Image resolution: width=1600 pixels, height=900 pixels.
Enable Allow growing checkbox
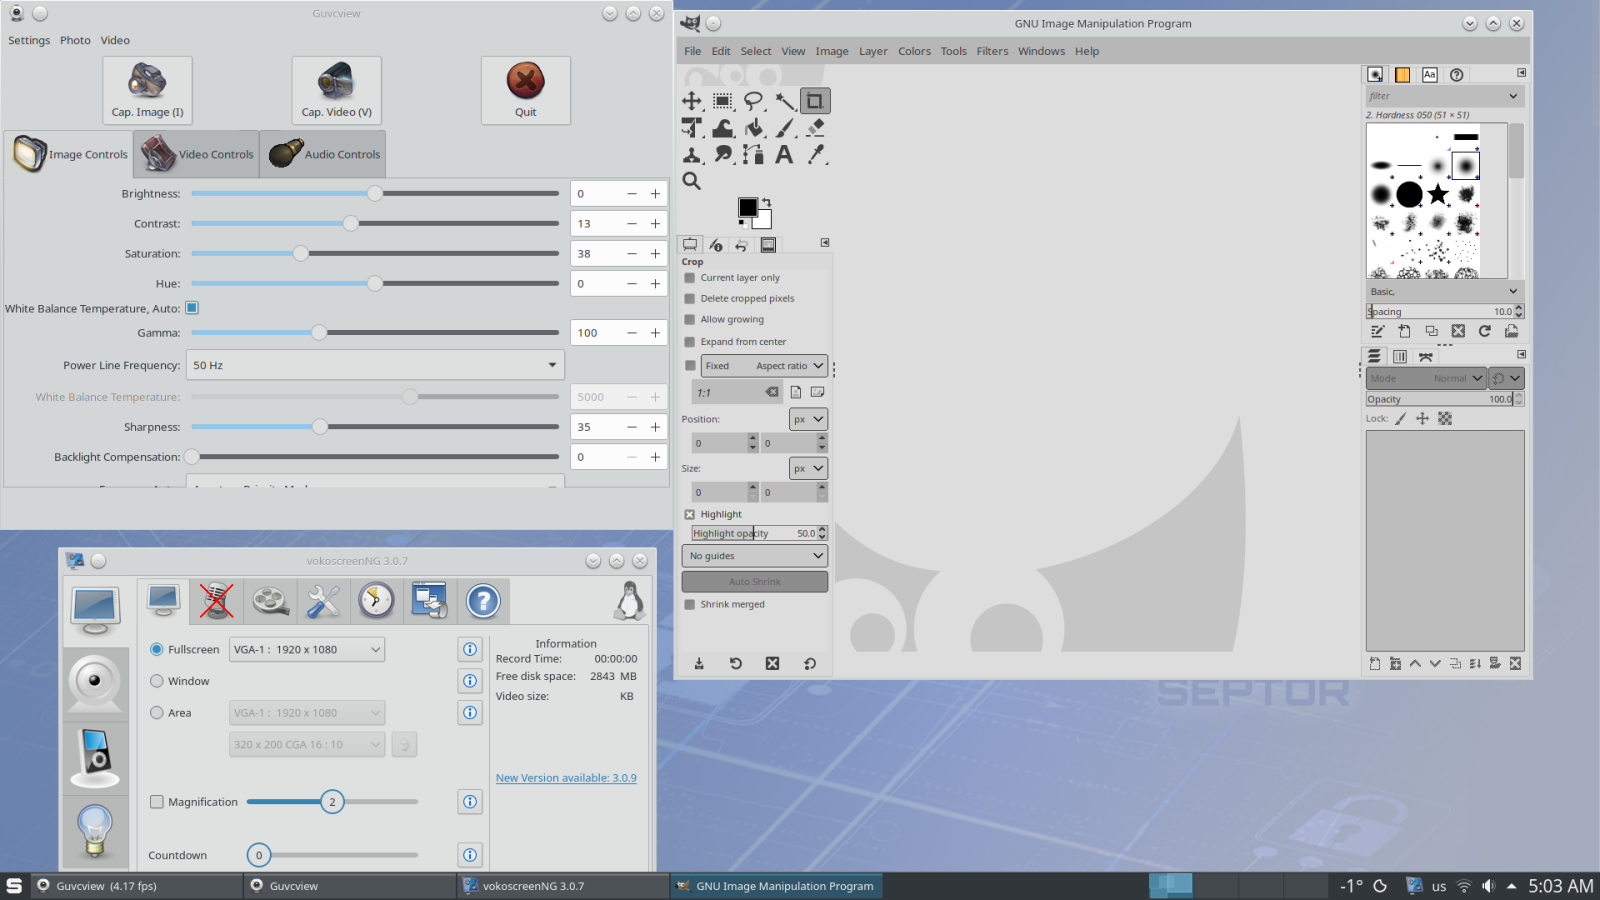(690, 320)
